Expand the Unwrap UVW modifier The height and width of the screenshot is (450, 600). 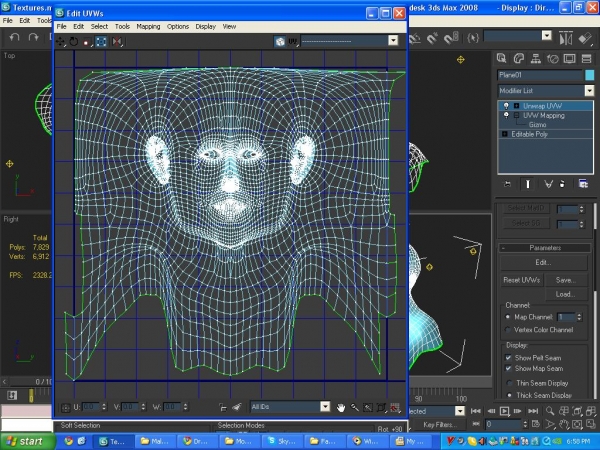516,106
